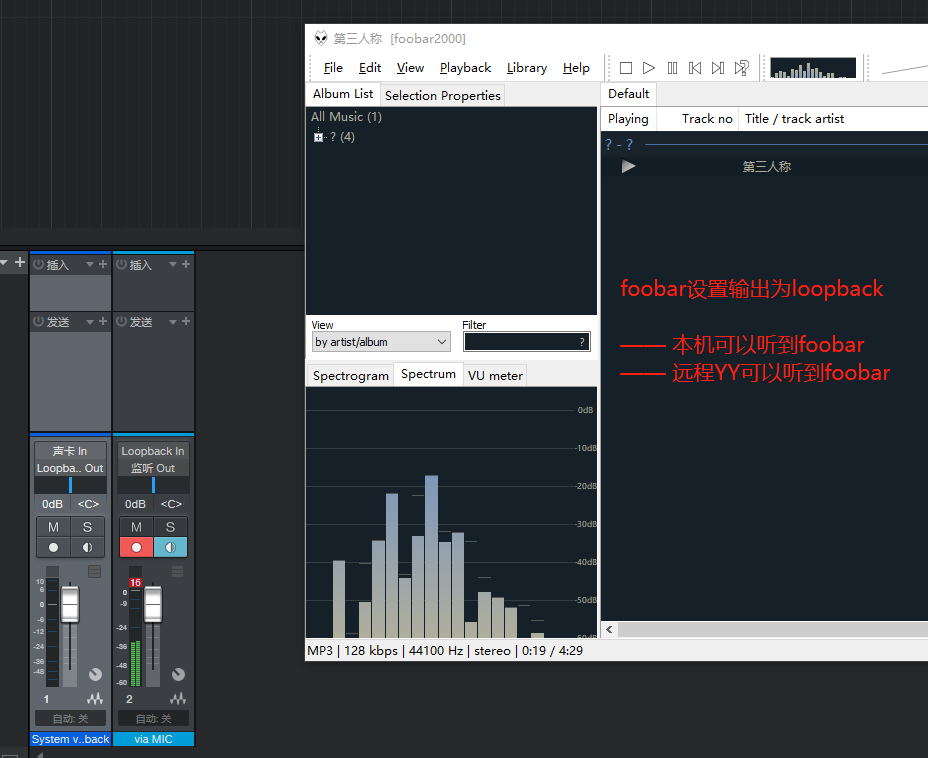Click the random playback icon in toolbar
Image resolution: width=928 pixels, height=758 pixels.
741,68
